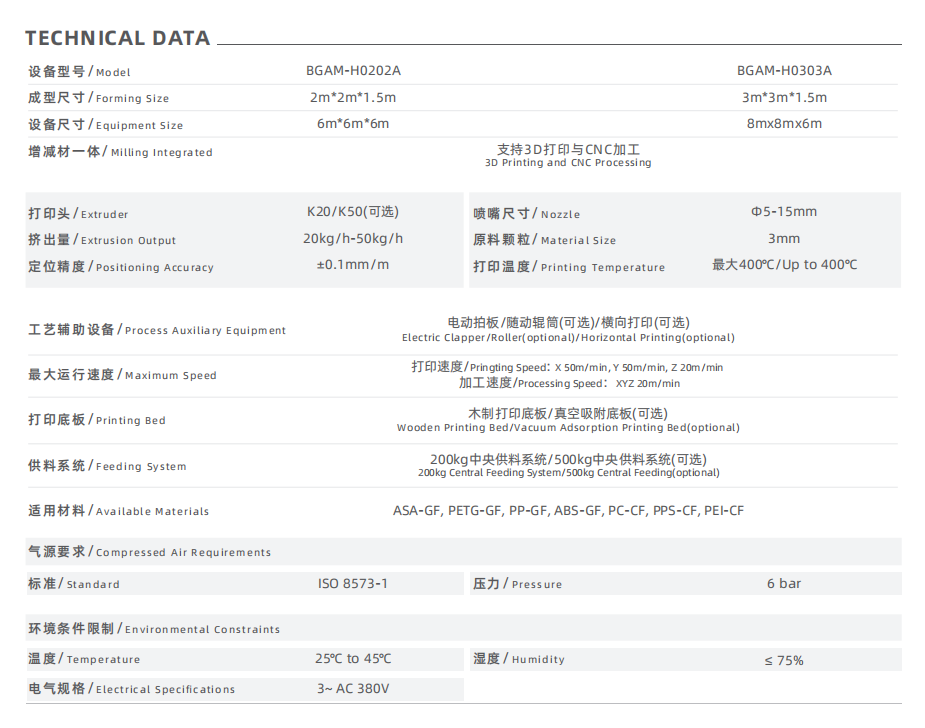Select the Equipment Size label
925x728 pixels.
coord(106,124)
